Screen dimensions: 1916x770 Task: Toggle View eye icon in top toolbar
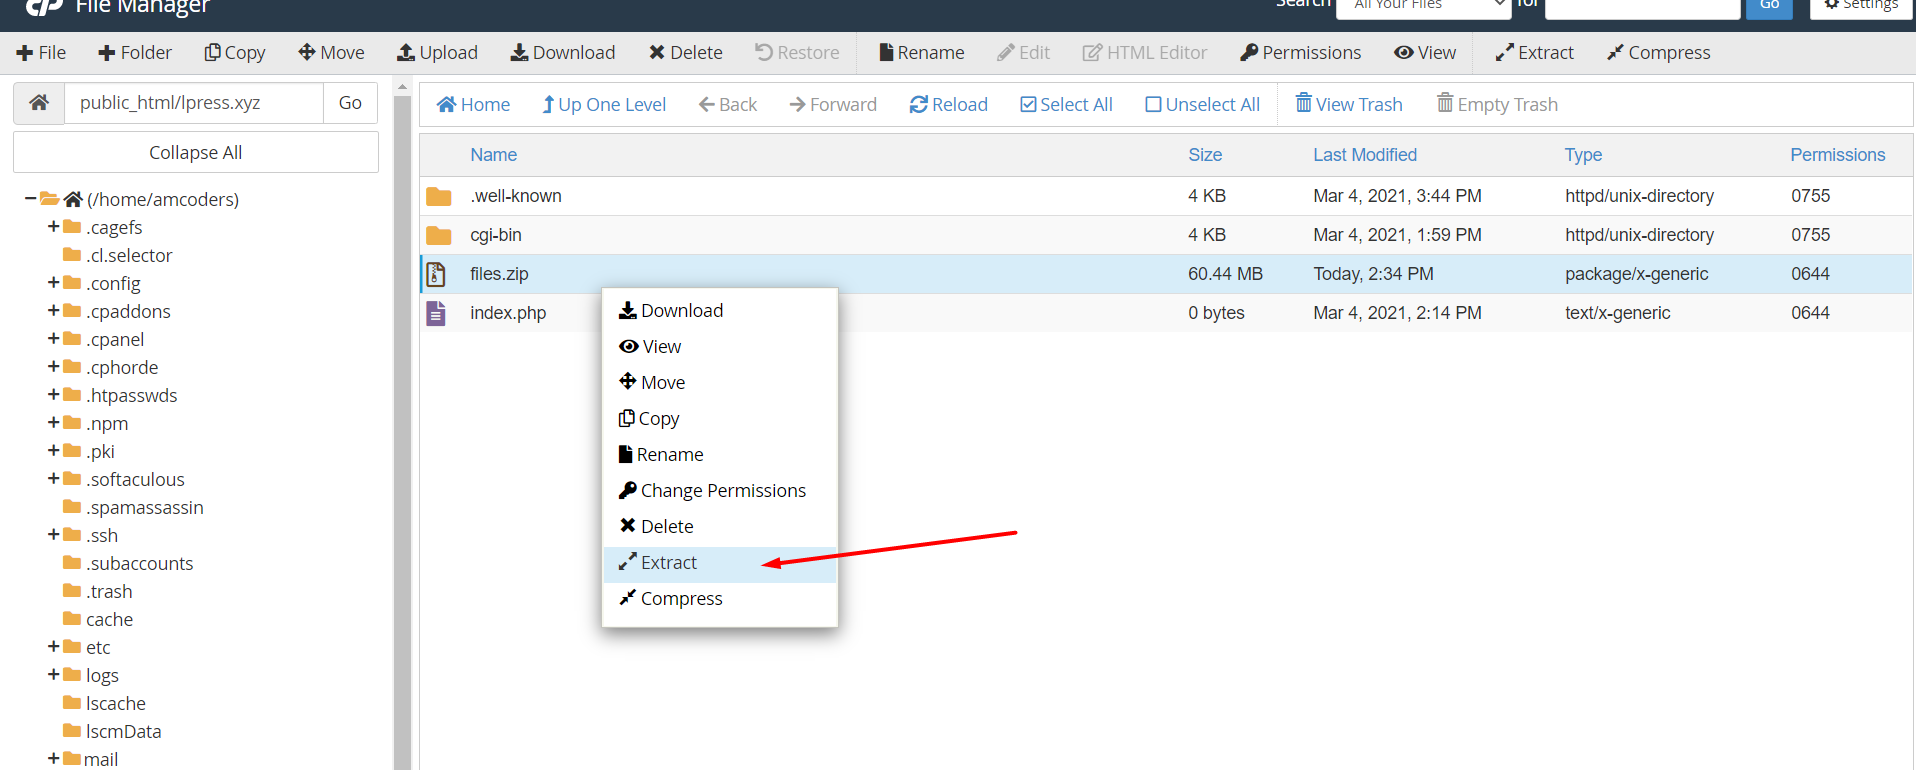point(1404,53)
